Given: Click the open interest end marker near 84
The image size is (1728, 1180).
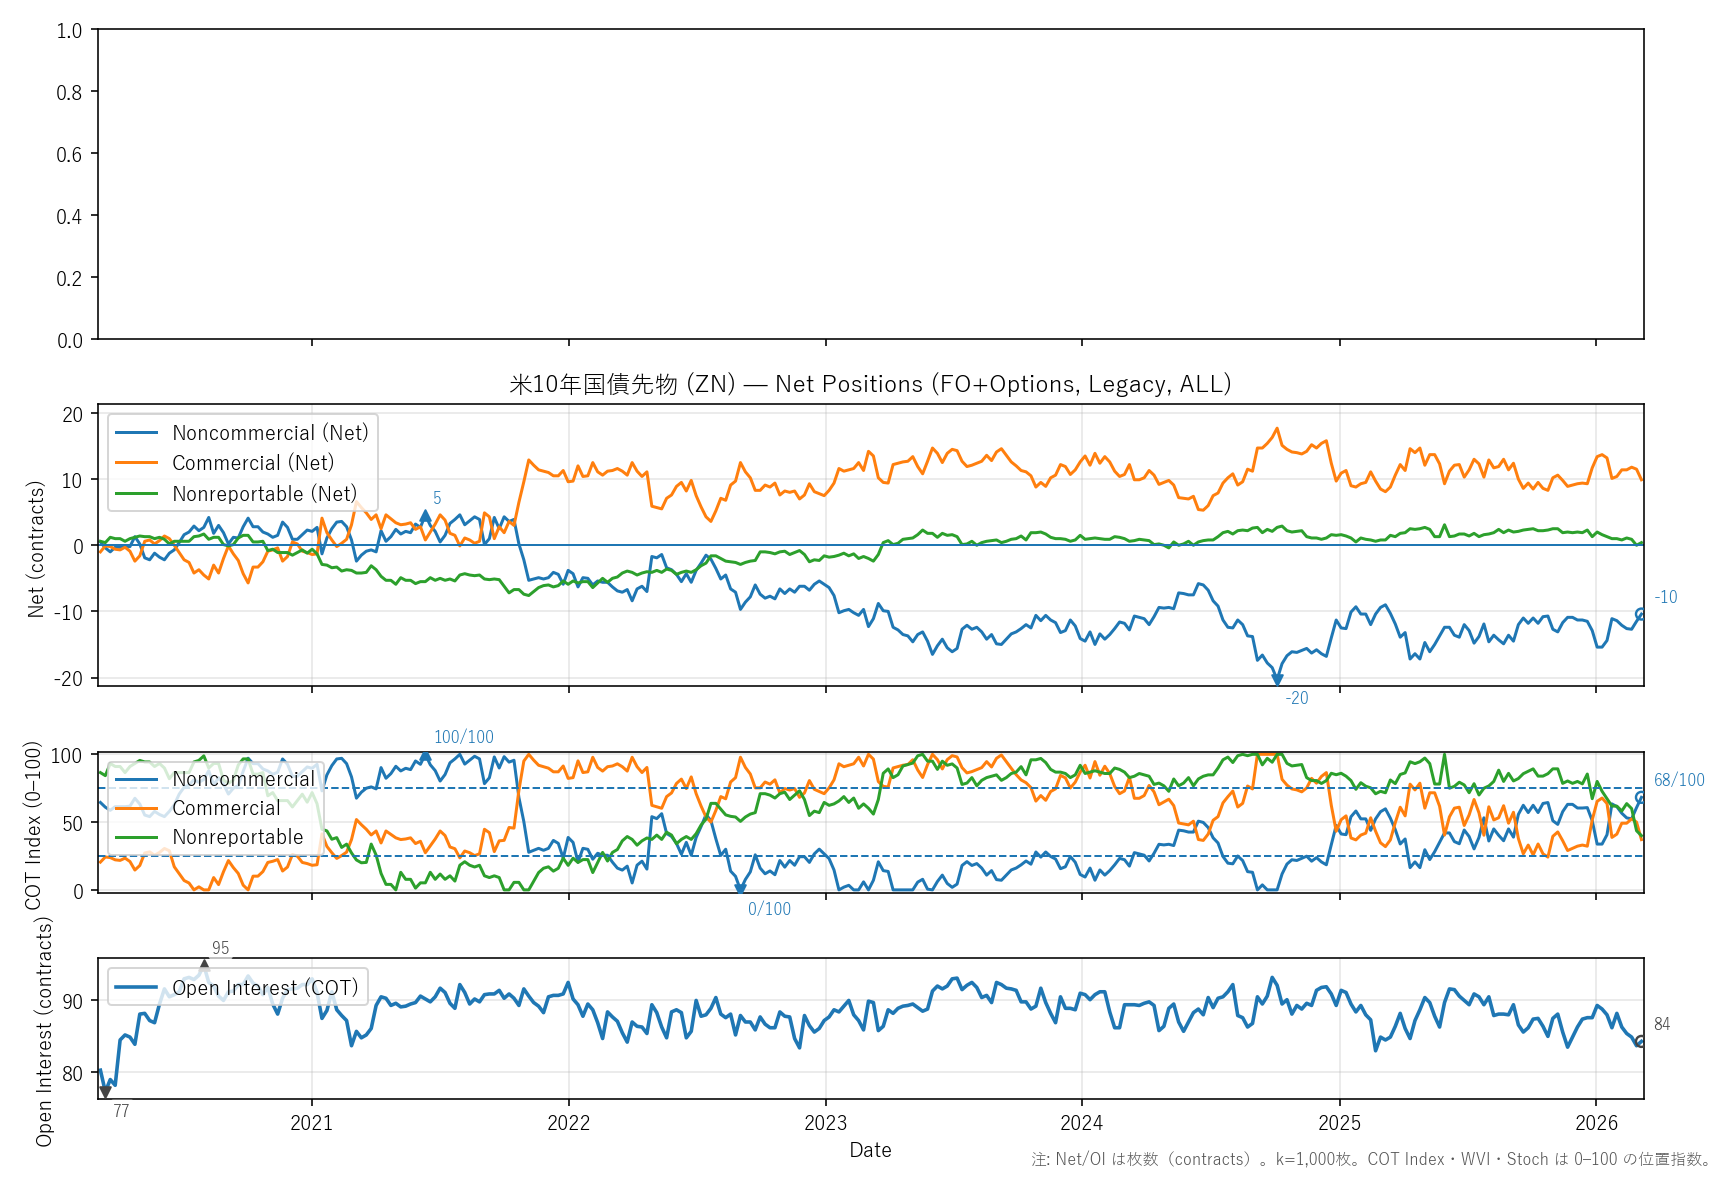Looking at the screenshot, I should pyautogui.click(x=1641, y=1041).
